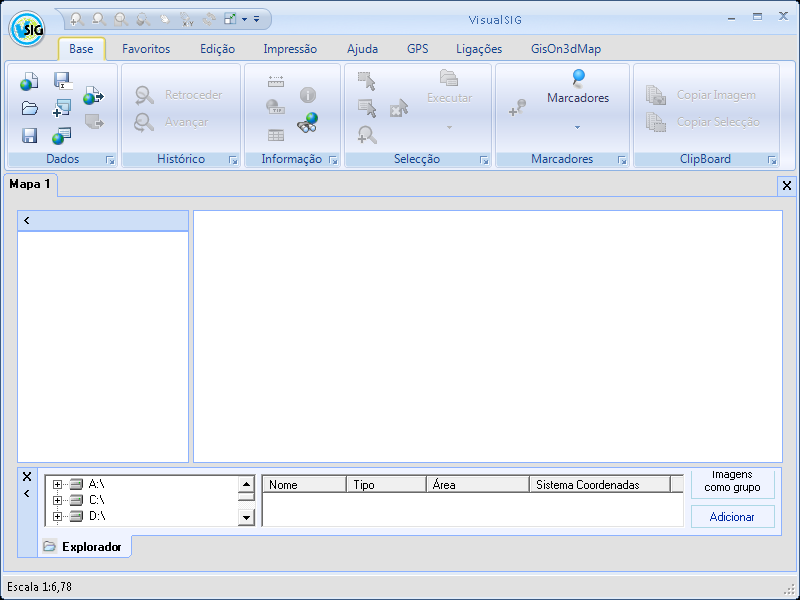800x600 pixels.
Task: Click the VisualSIG application logo button
Action: pyautogui.click(x=26, y=30)
